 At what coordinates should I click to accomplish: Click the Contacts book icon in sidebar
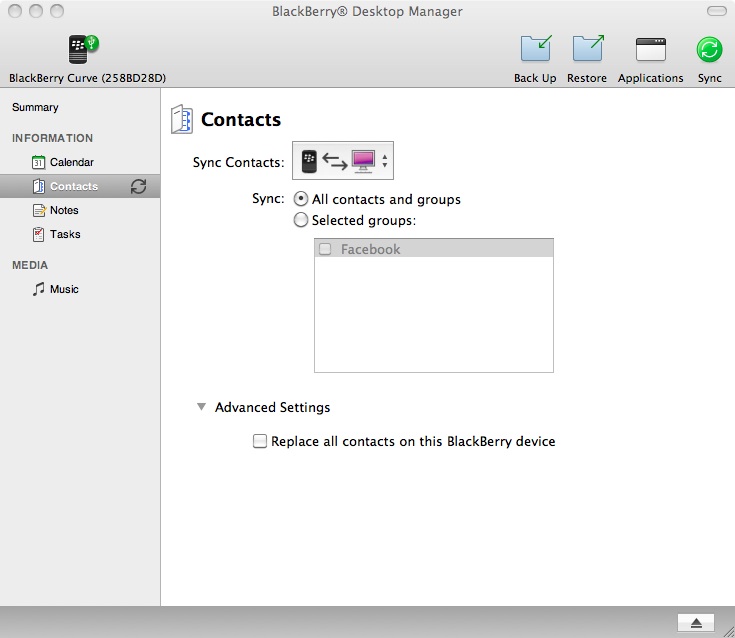click(x=38, y=186)
